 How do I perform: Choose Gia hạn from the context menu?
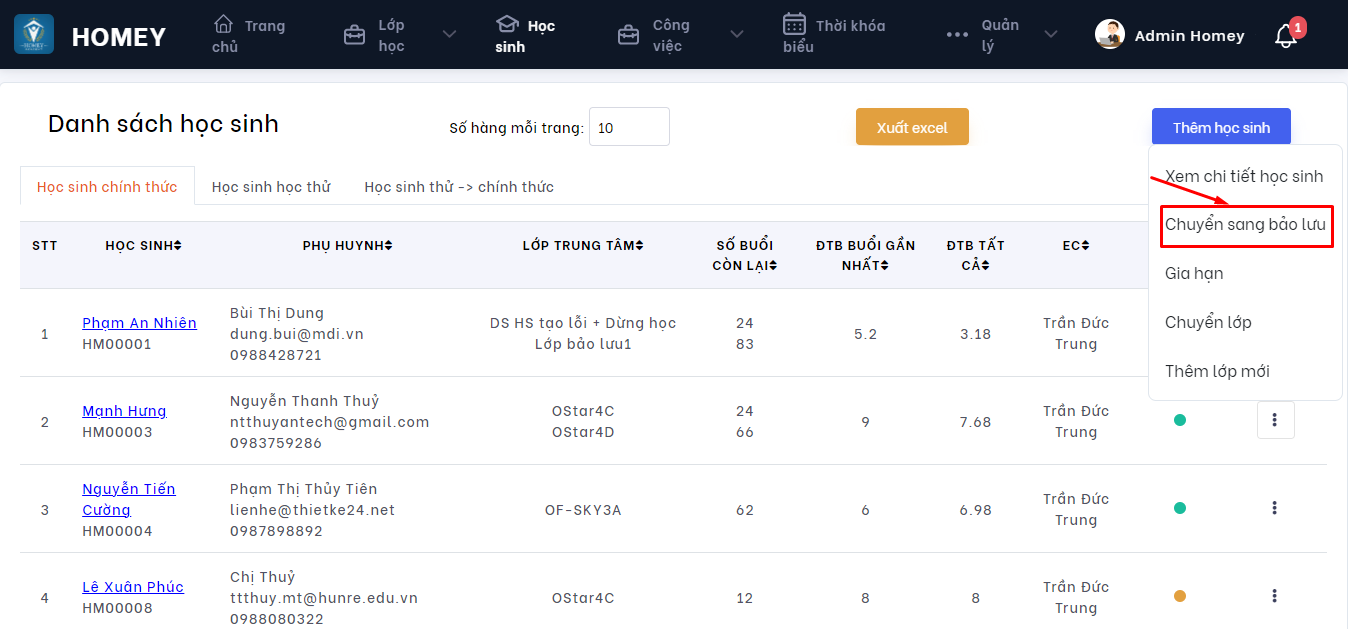pyautogui.click(x=1194, y=273)
